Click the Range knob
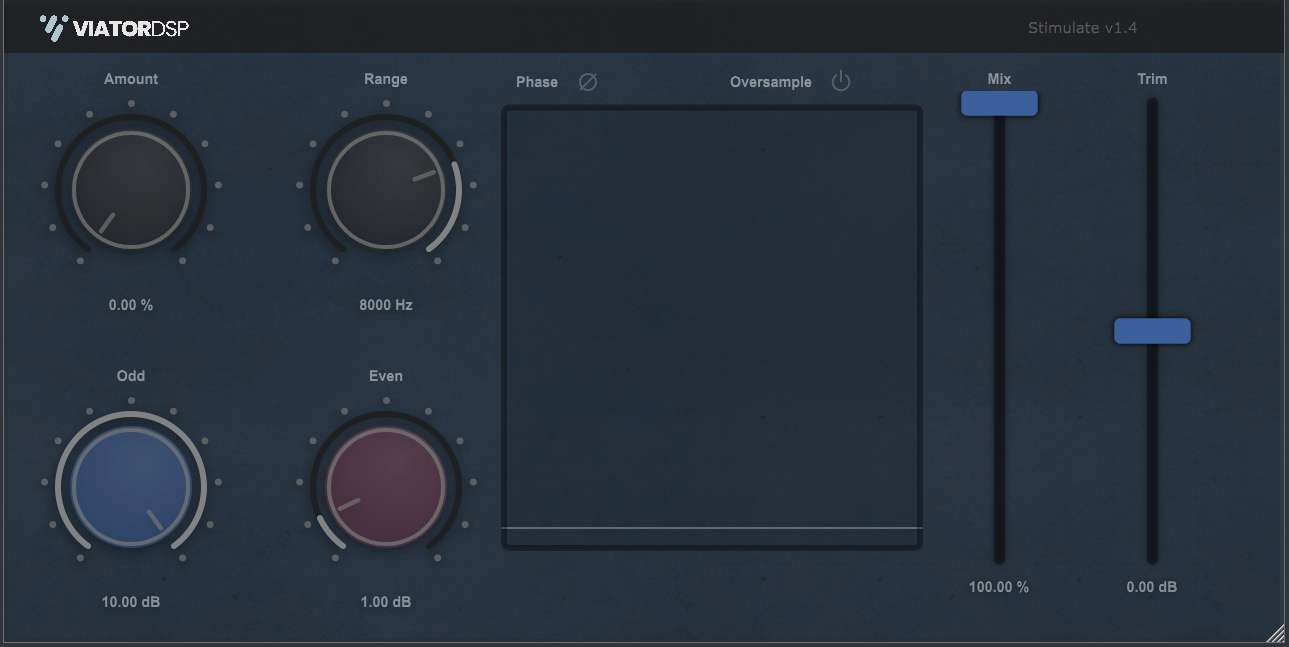 click(386, 189)
